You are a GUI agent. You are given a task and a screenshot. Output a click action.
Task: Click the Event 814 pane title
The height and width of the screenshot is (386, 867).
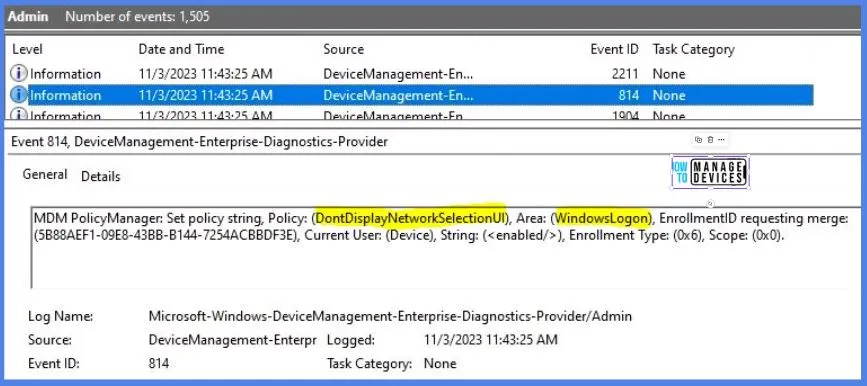(x=199, y=142)
